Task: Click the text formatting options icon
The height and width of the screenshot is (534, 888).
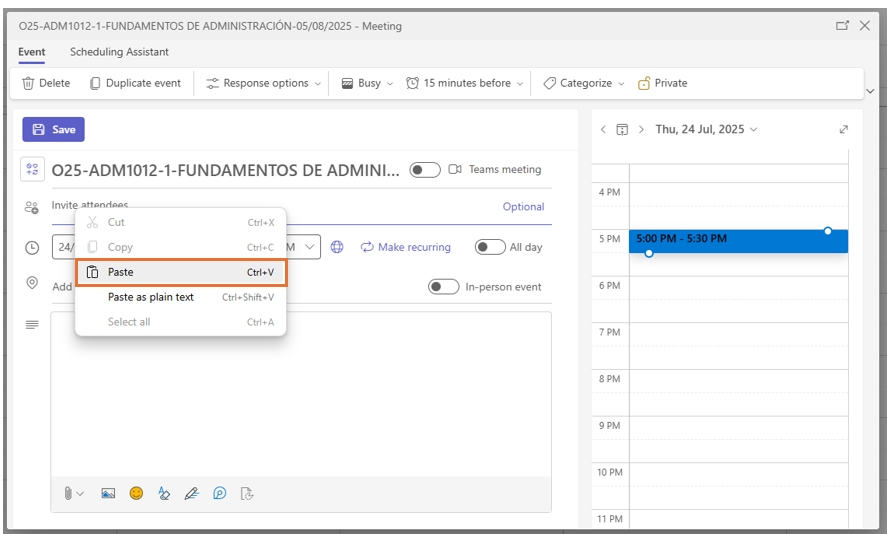Action: point(164,494)
